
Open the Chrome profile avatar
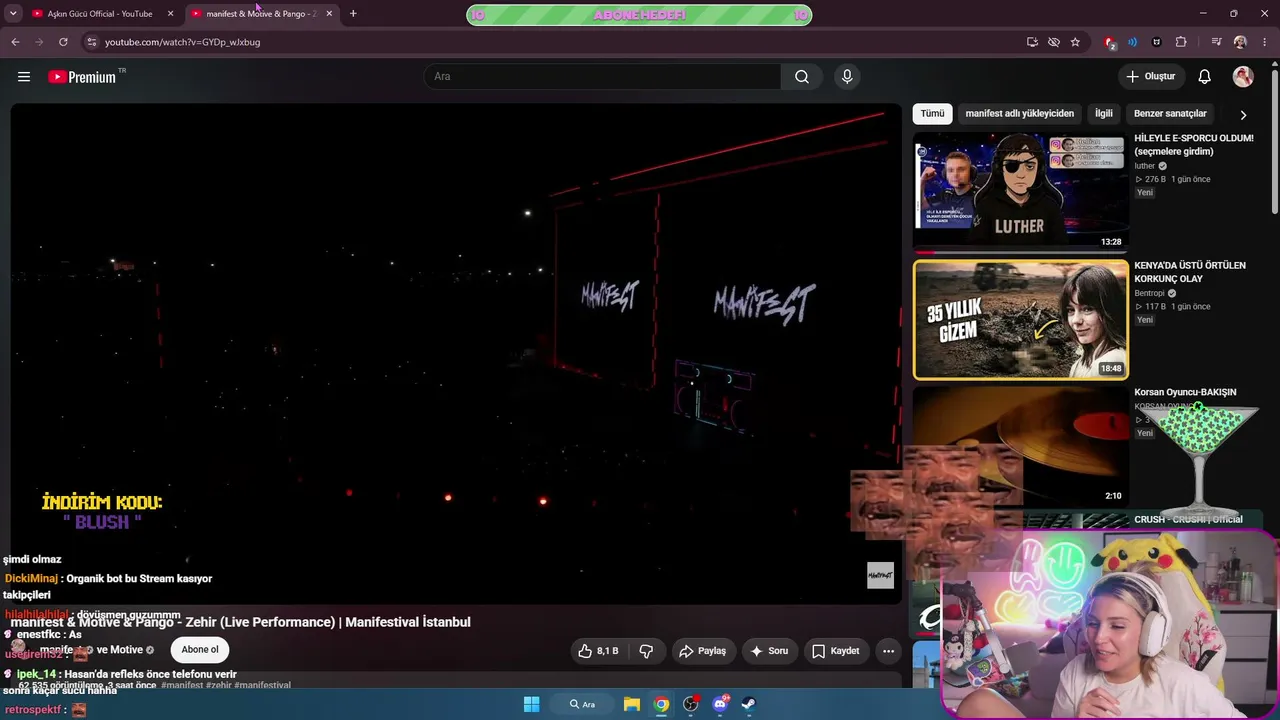pyautogui.click(x=1240, y=42)
